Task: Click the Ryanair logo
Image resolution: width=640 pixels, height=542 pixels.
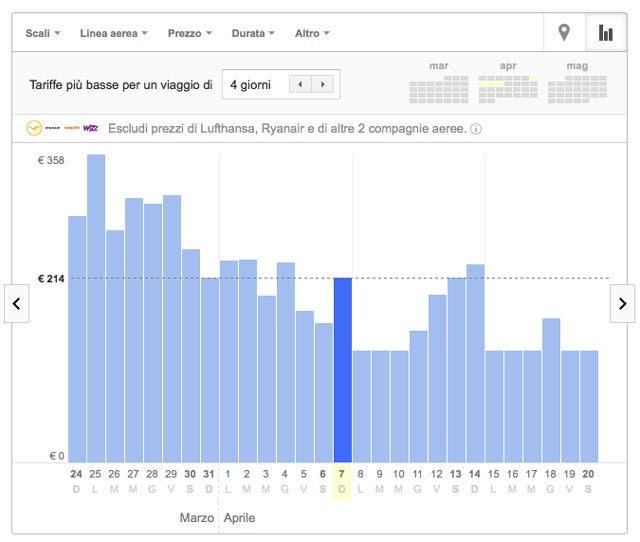Action: point(53,128)
